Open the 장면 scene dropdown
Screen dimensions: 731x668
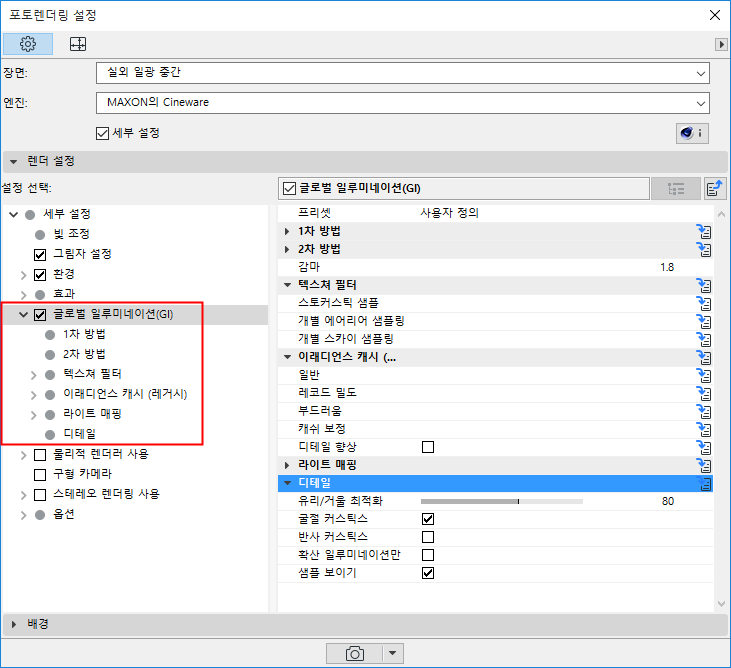[403, 73]
